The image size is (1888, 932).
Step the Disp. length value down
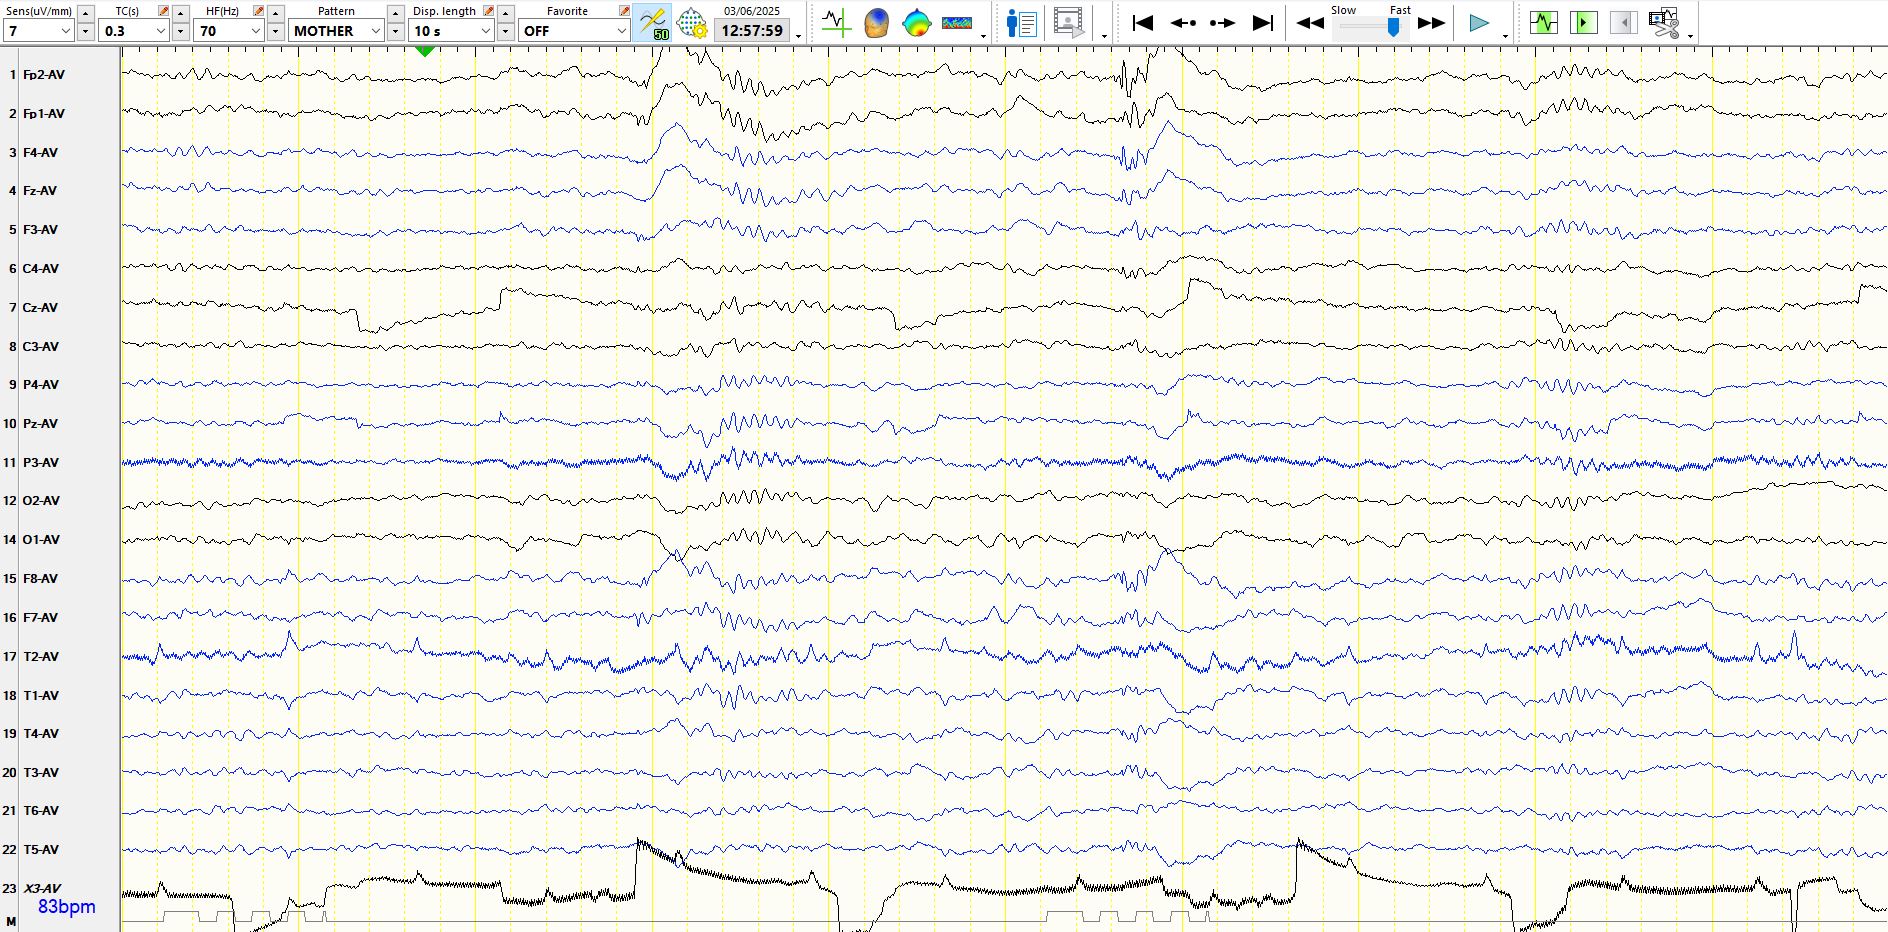click(x=505, y=31)
